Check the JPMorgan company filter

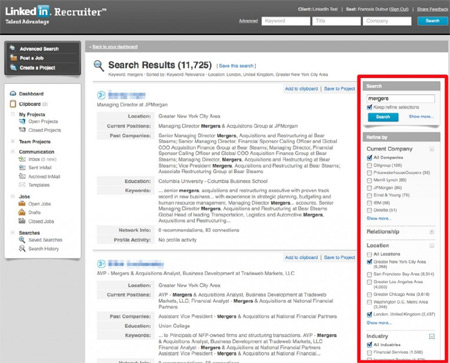(369, 188)
